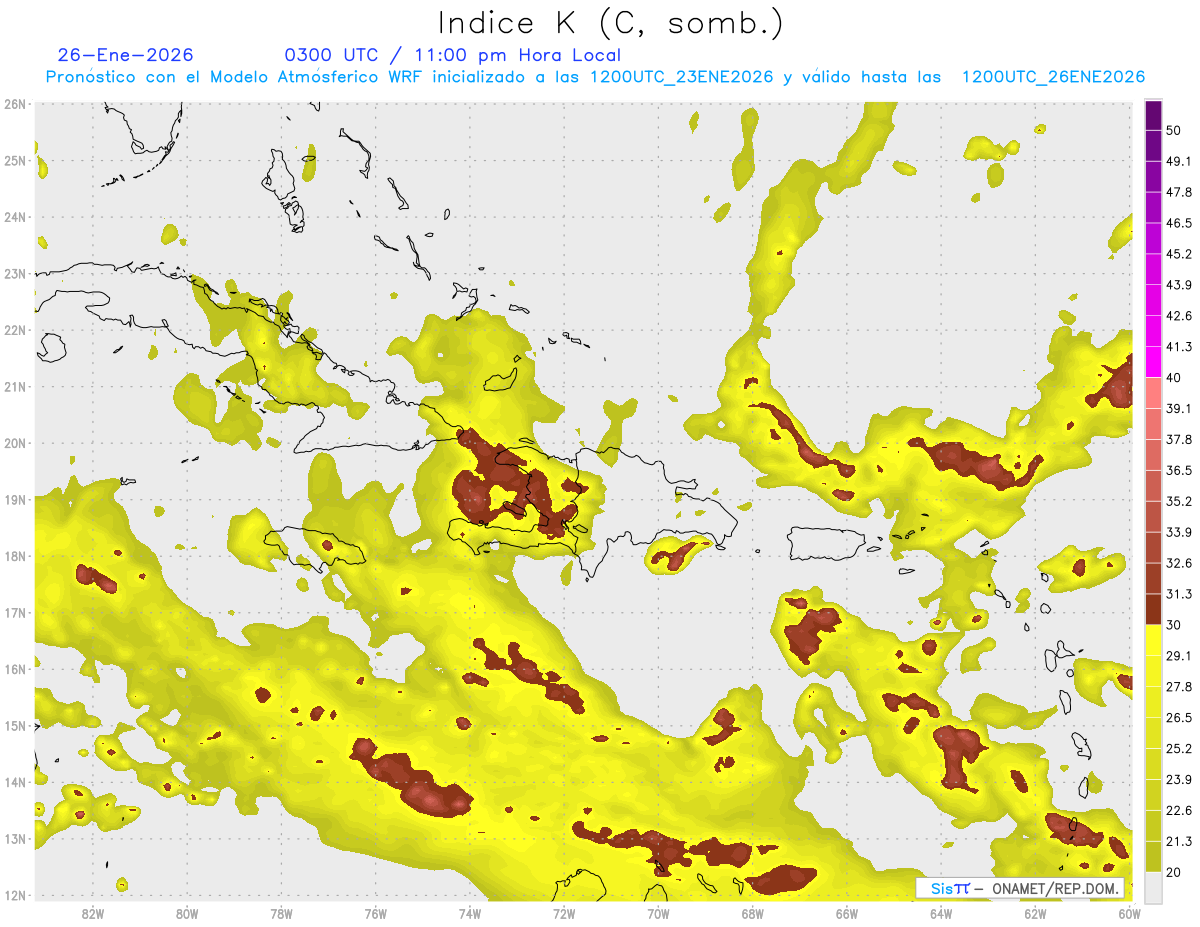Click colorbar value '50'

tap(1174, 130)
